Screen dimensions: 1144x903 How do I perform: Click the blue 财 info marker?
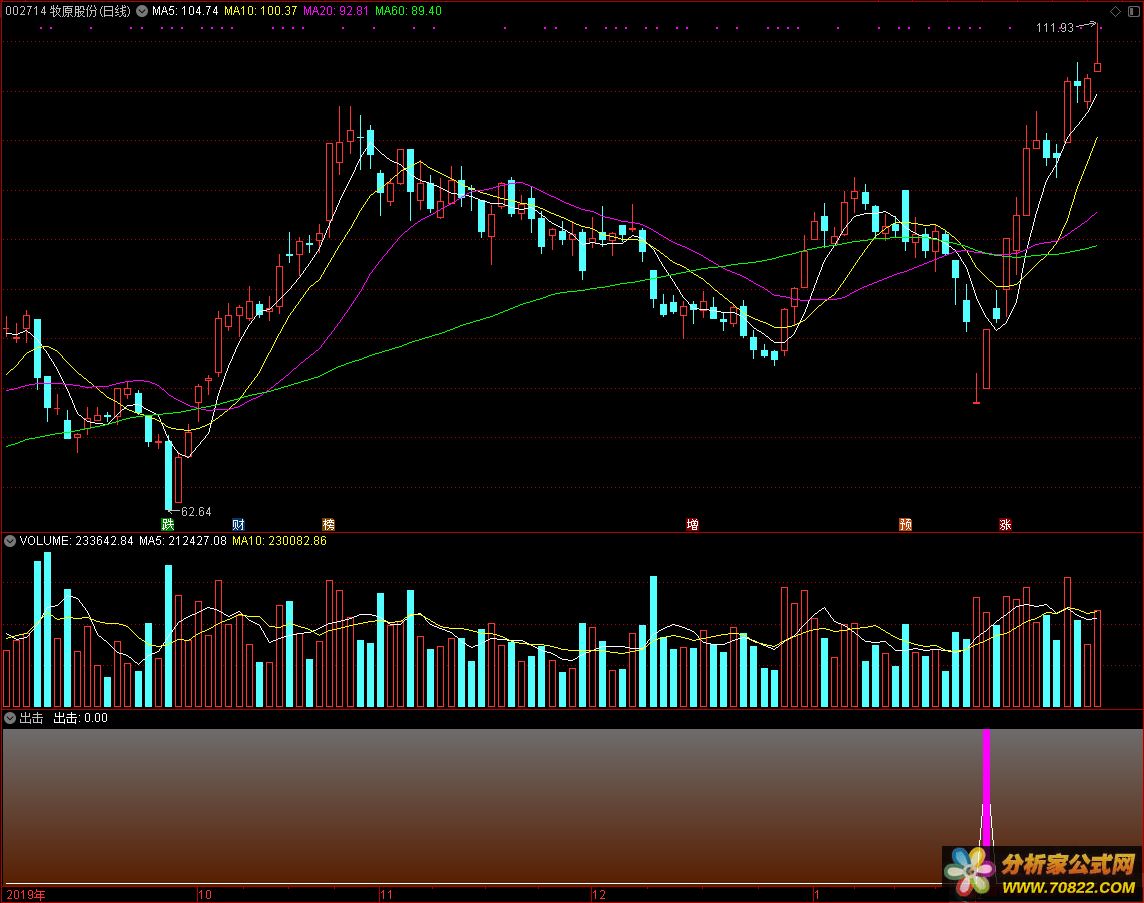238,524
